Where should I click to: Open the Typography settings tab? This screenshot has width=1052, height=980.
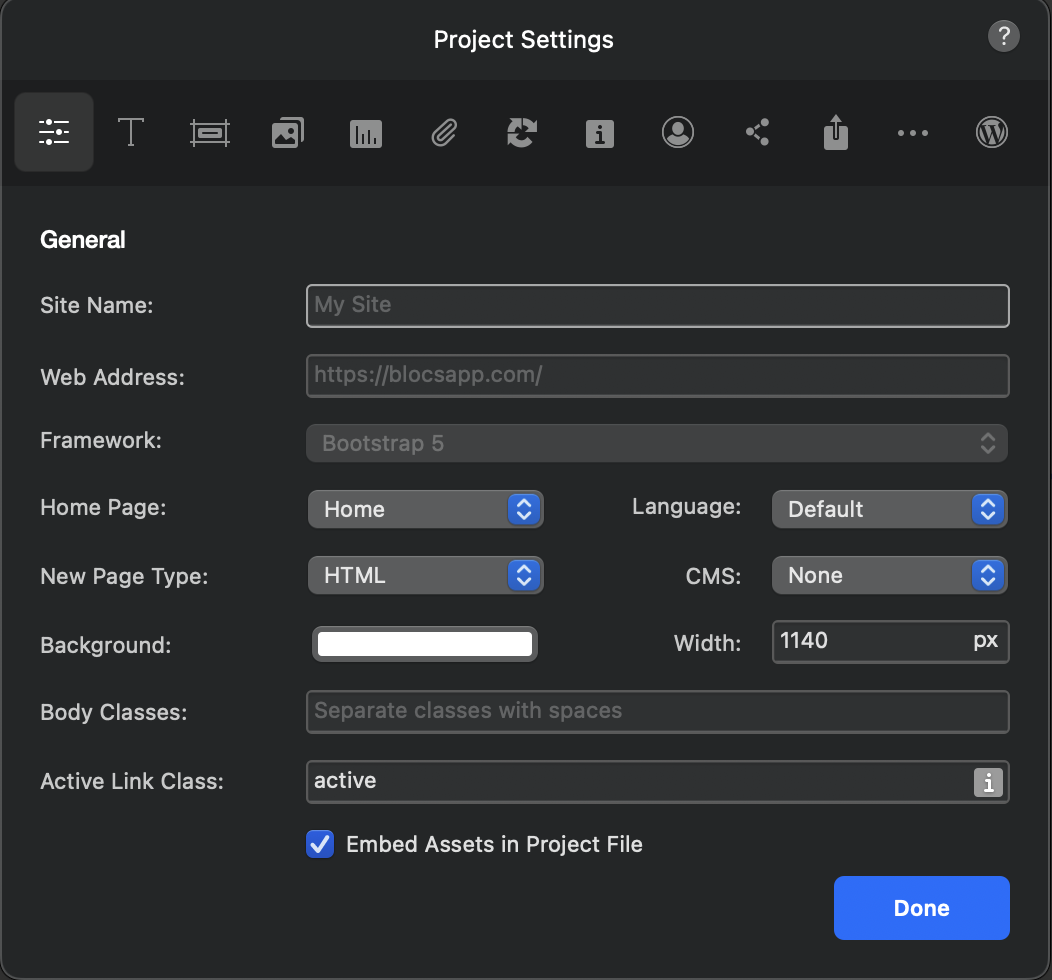[x=131, y=132]
